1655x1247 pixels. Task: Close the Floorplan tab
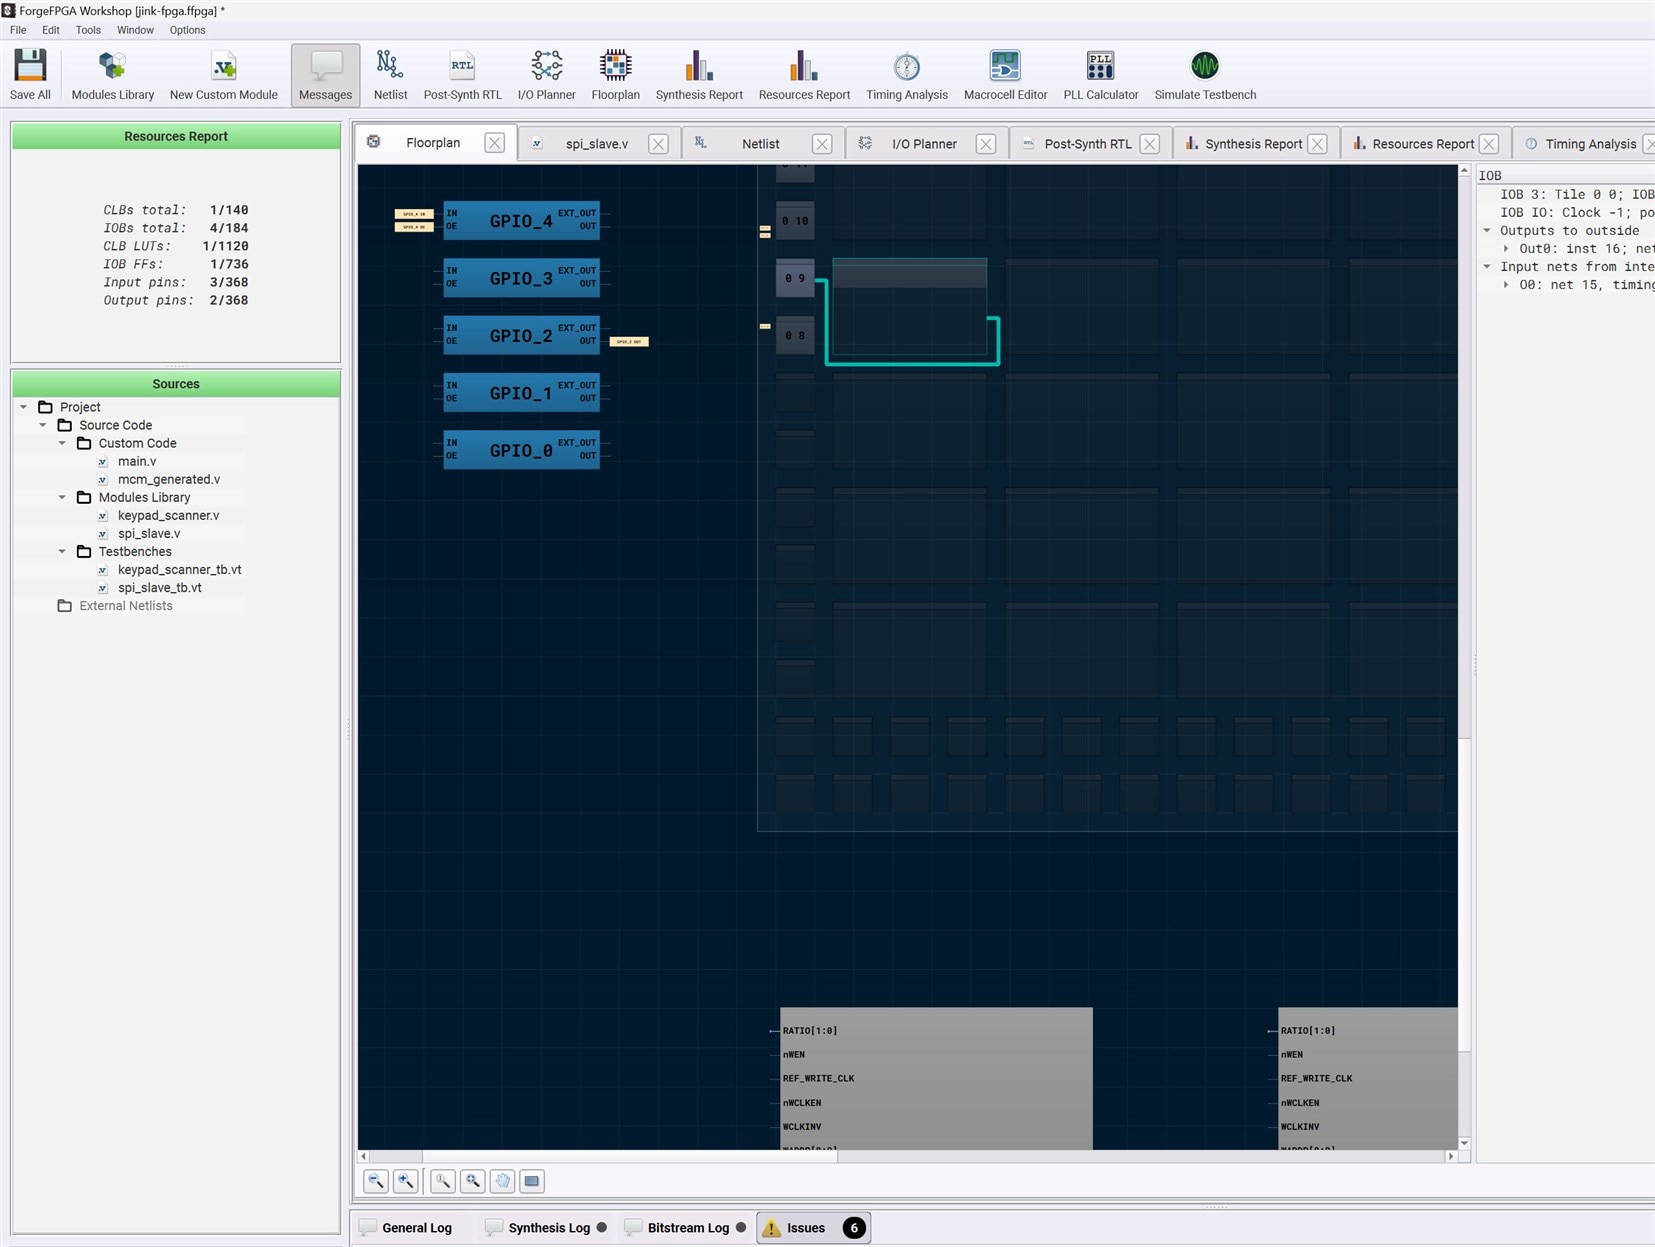(495, 143)
